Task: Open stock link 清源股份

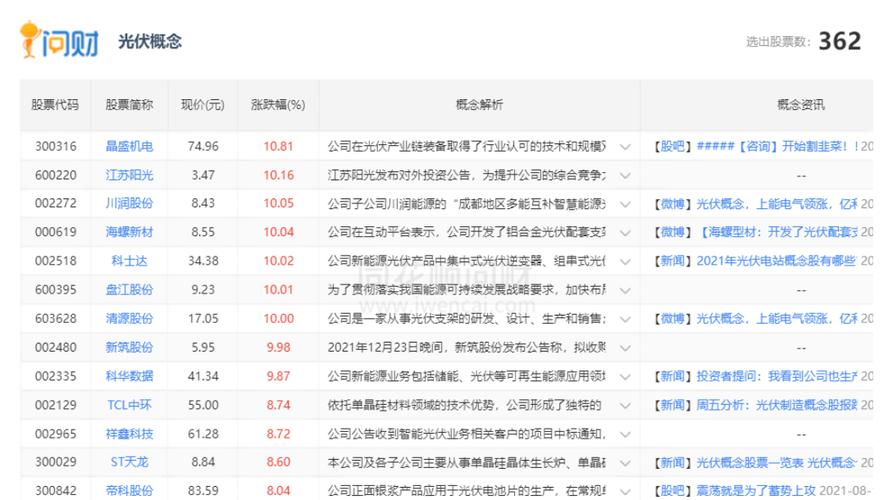Action: 129,318
